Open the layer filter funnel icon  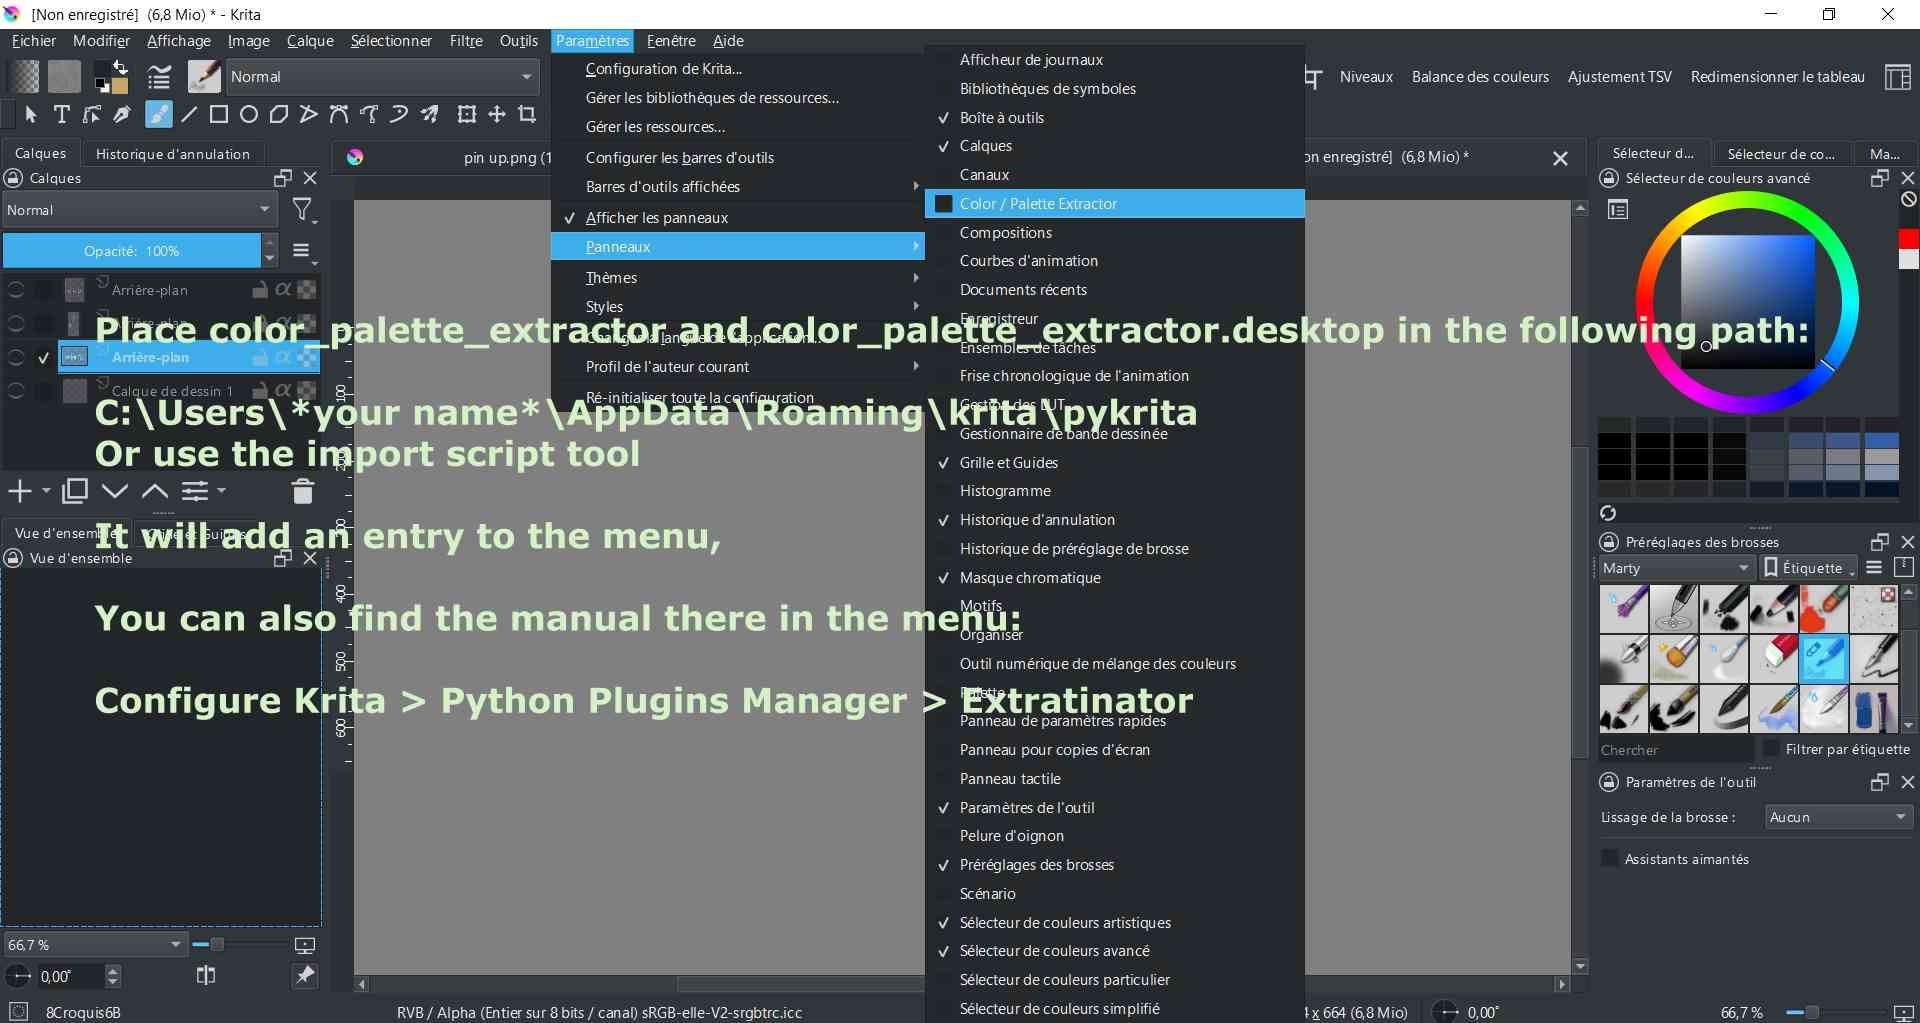[301, 210]
